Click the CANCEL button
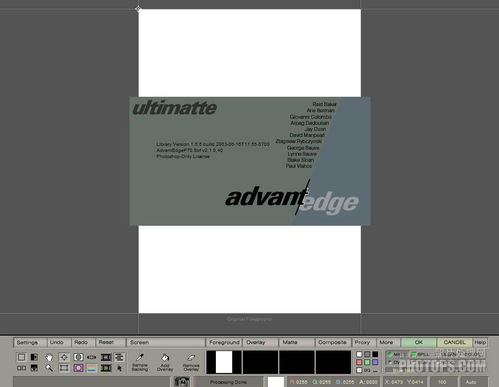Viewport: 499px width, 387px height. coord(454,342)
